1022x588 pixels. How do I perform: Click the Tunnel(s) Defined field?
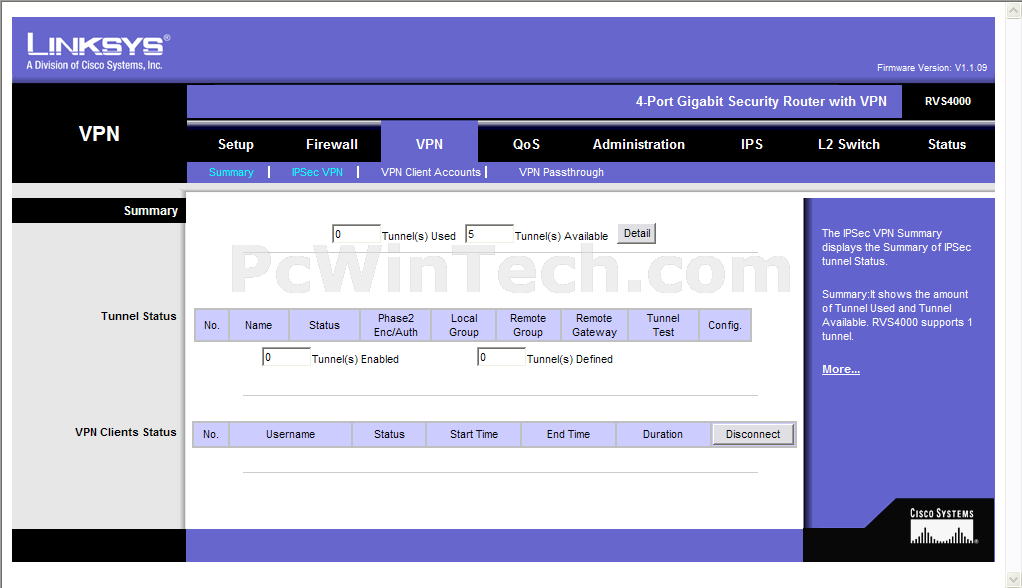point(501,357)
